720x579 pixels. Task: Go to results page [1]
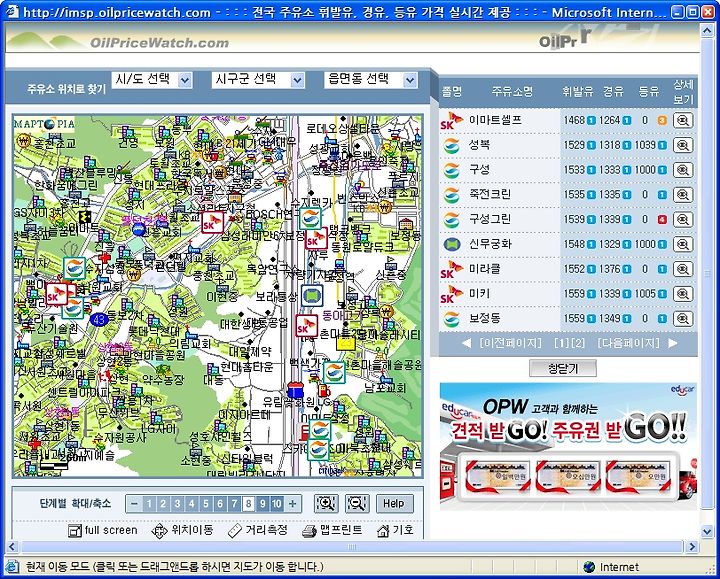[561, 343]
